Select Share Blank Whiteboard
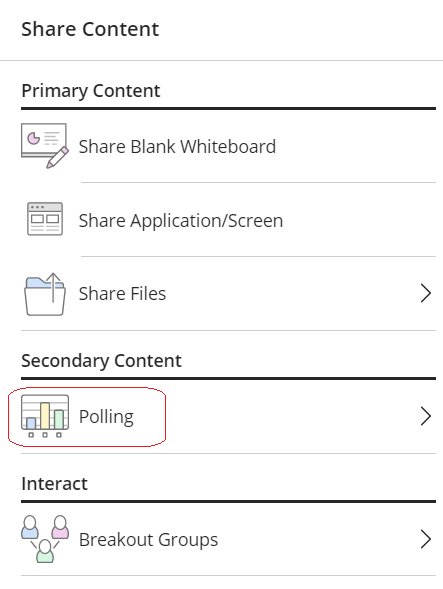Viewport: 443px width, 589px height. point(228,146)
